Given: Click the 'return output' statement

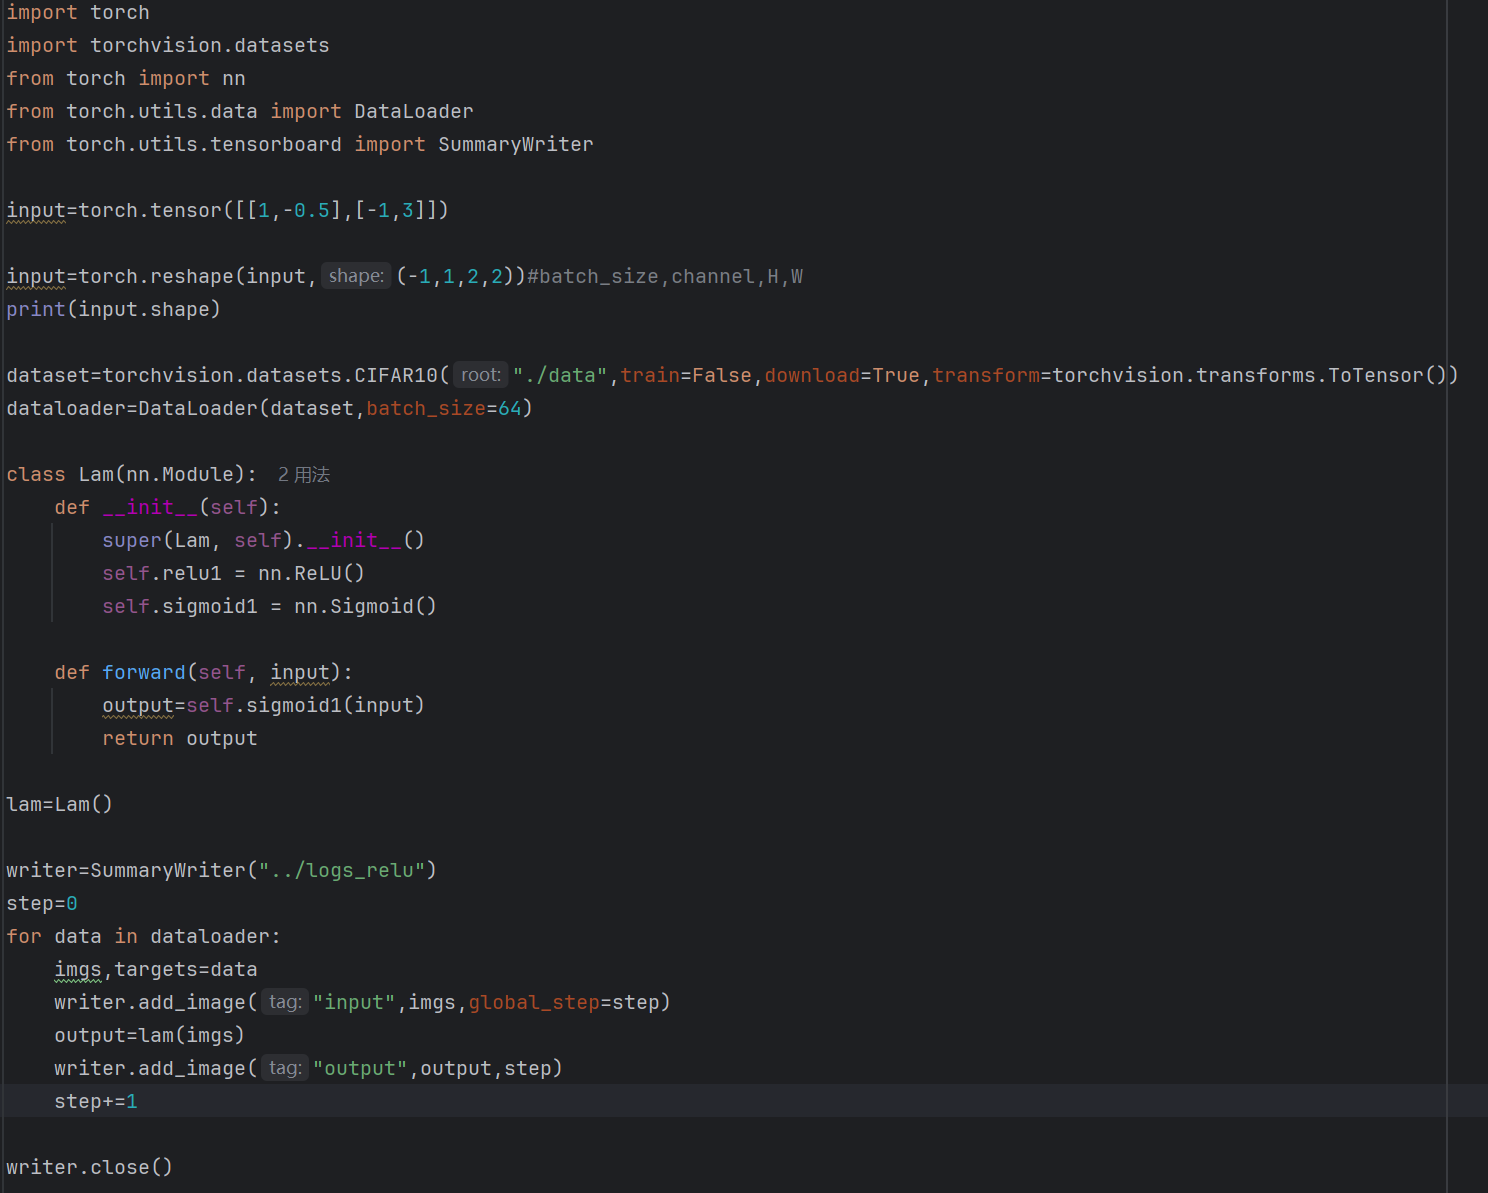Looking at the screenshot, I should [179, 739].
